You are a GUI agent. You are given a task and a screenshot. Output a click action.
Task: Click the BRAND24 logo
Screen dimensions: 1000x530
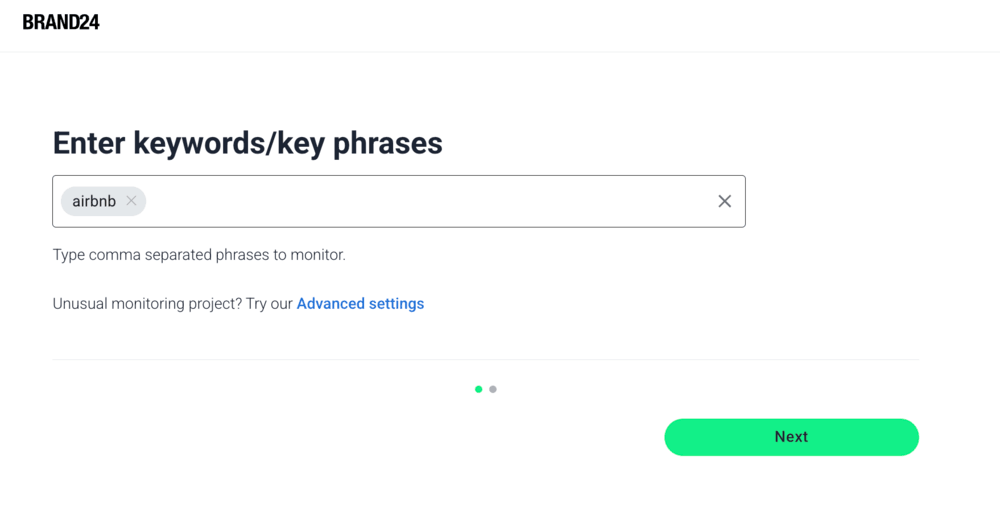[x=61, y=22]
